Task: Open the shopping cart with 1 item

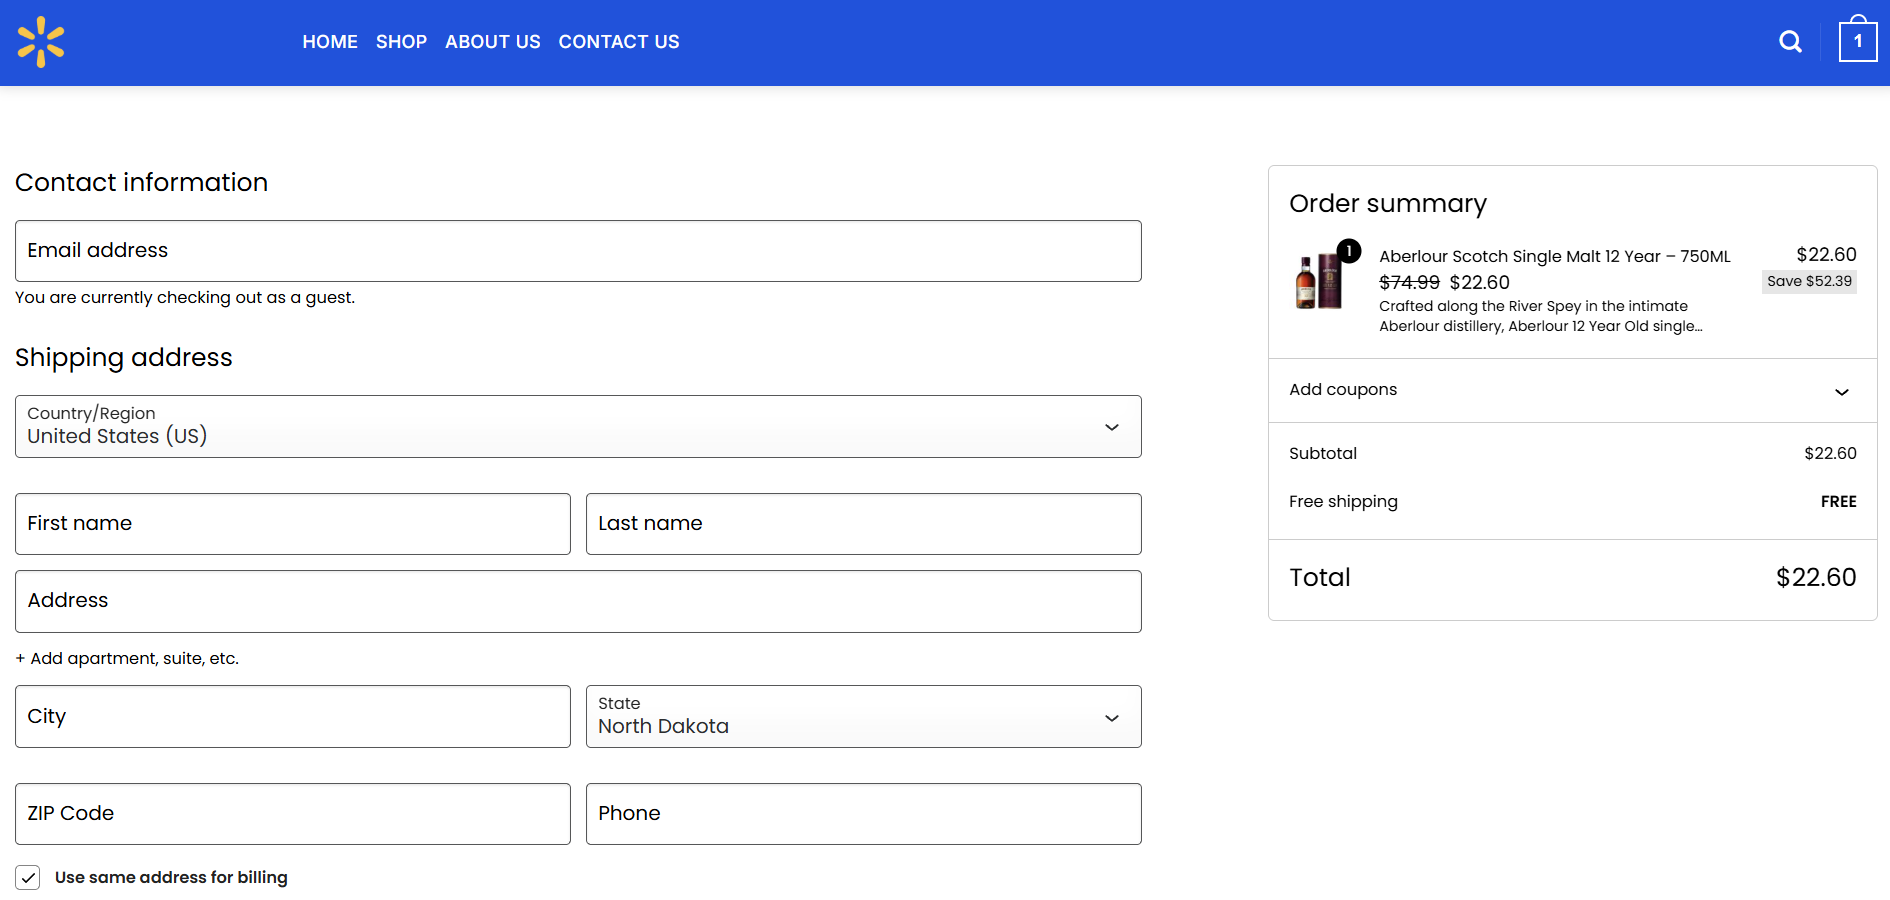Action: coord(1858,40)
